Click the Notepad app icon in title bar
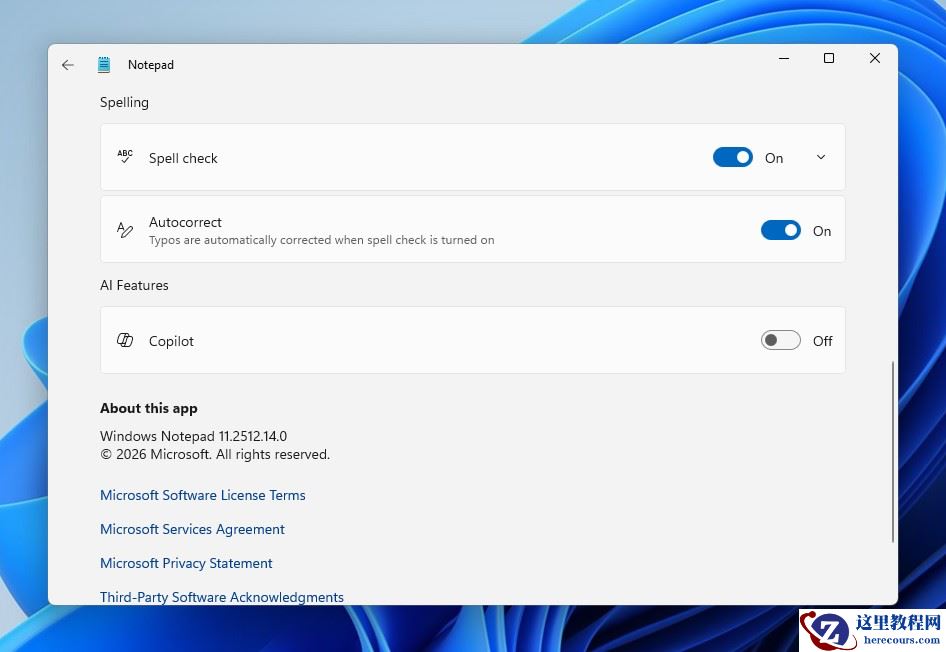The width and height of the screenshot is (946, 652). click(104, 65)
